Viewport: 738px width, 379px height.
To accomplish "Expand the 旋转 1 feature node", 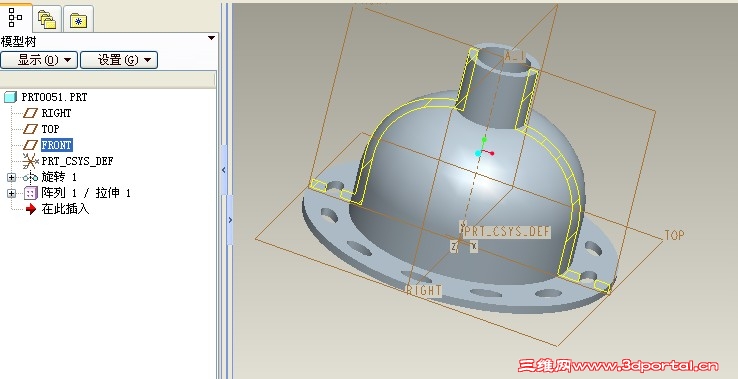I will point(11,177).
